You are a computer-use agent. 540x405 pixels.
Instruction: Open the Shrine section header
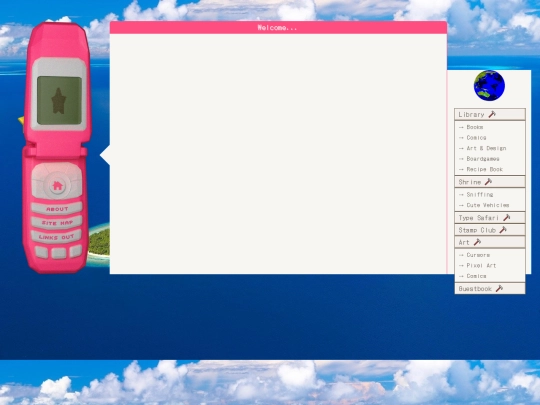[490, 182]
